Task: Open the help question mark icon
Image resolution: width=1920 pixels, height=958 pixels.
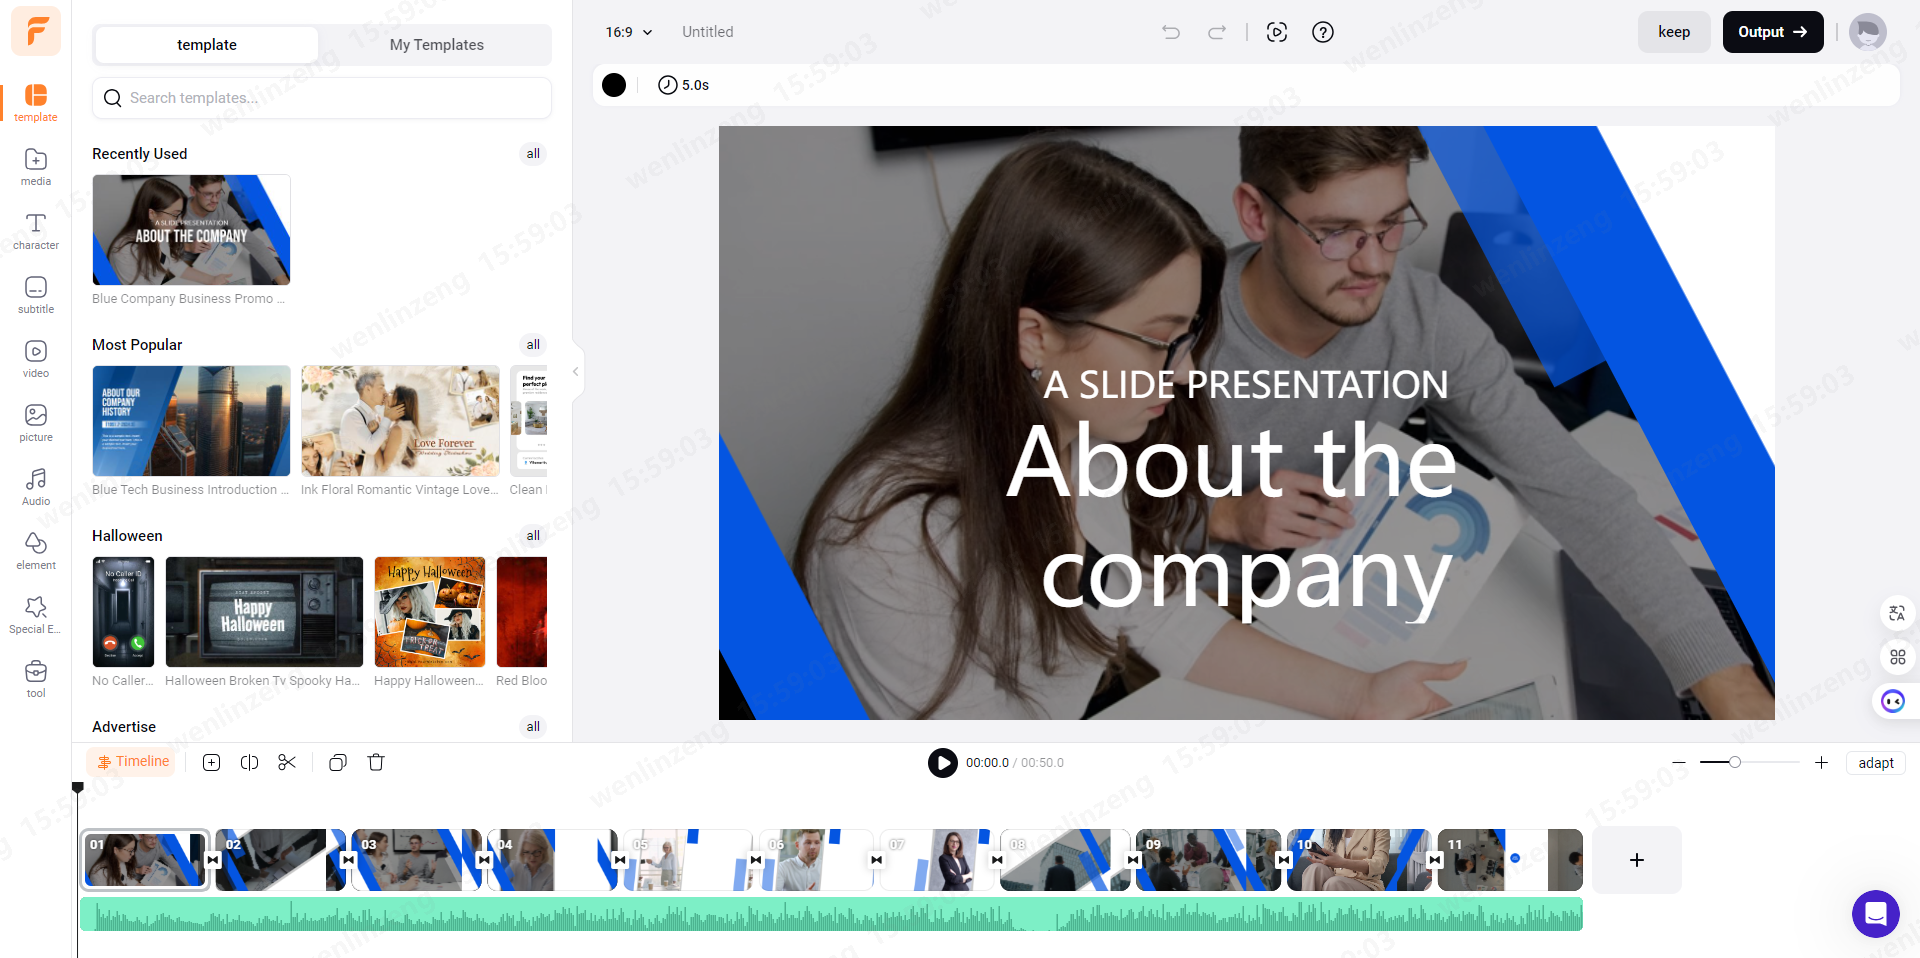Action: 1322,32
